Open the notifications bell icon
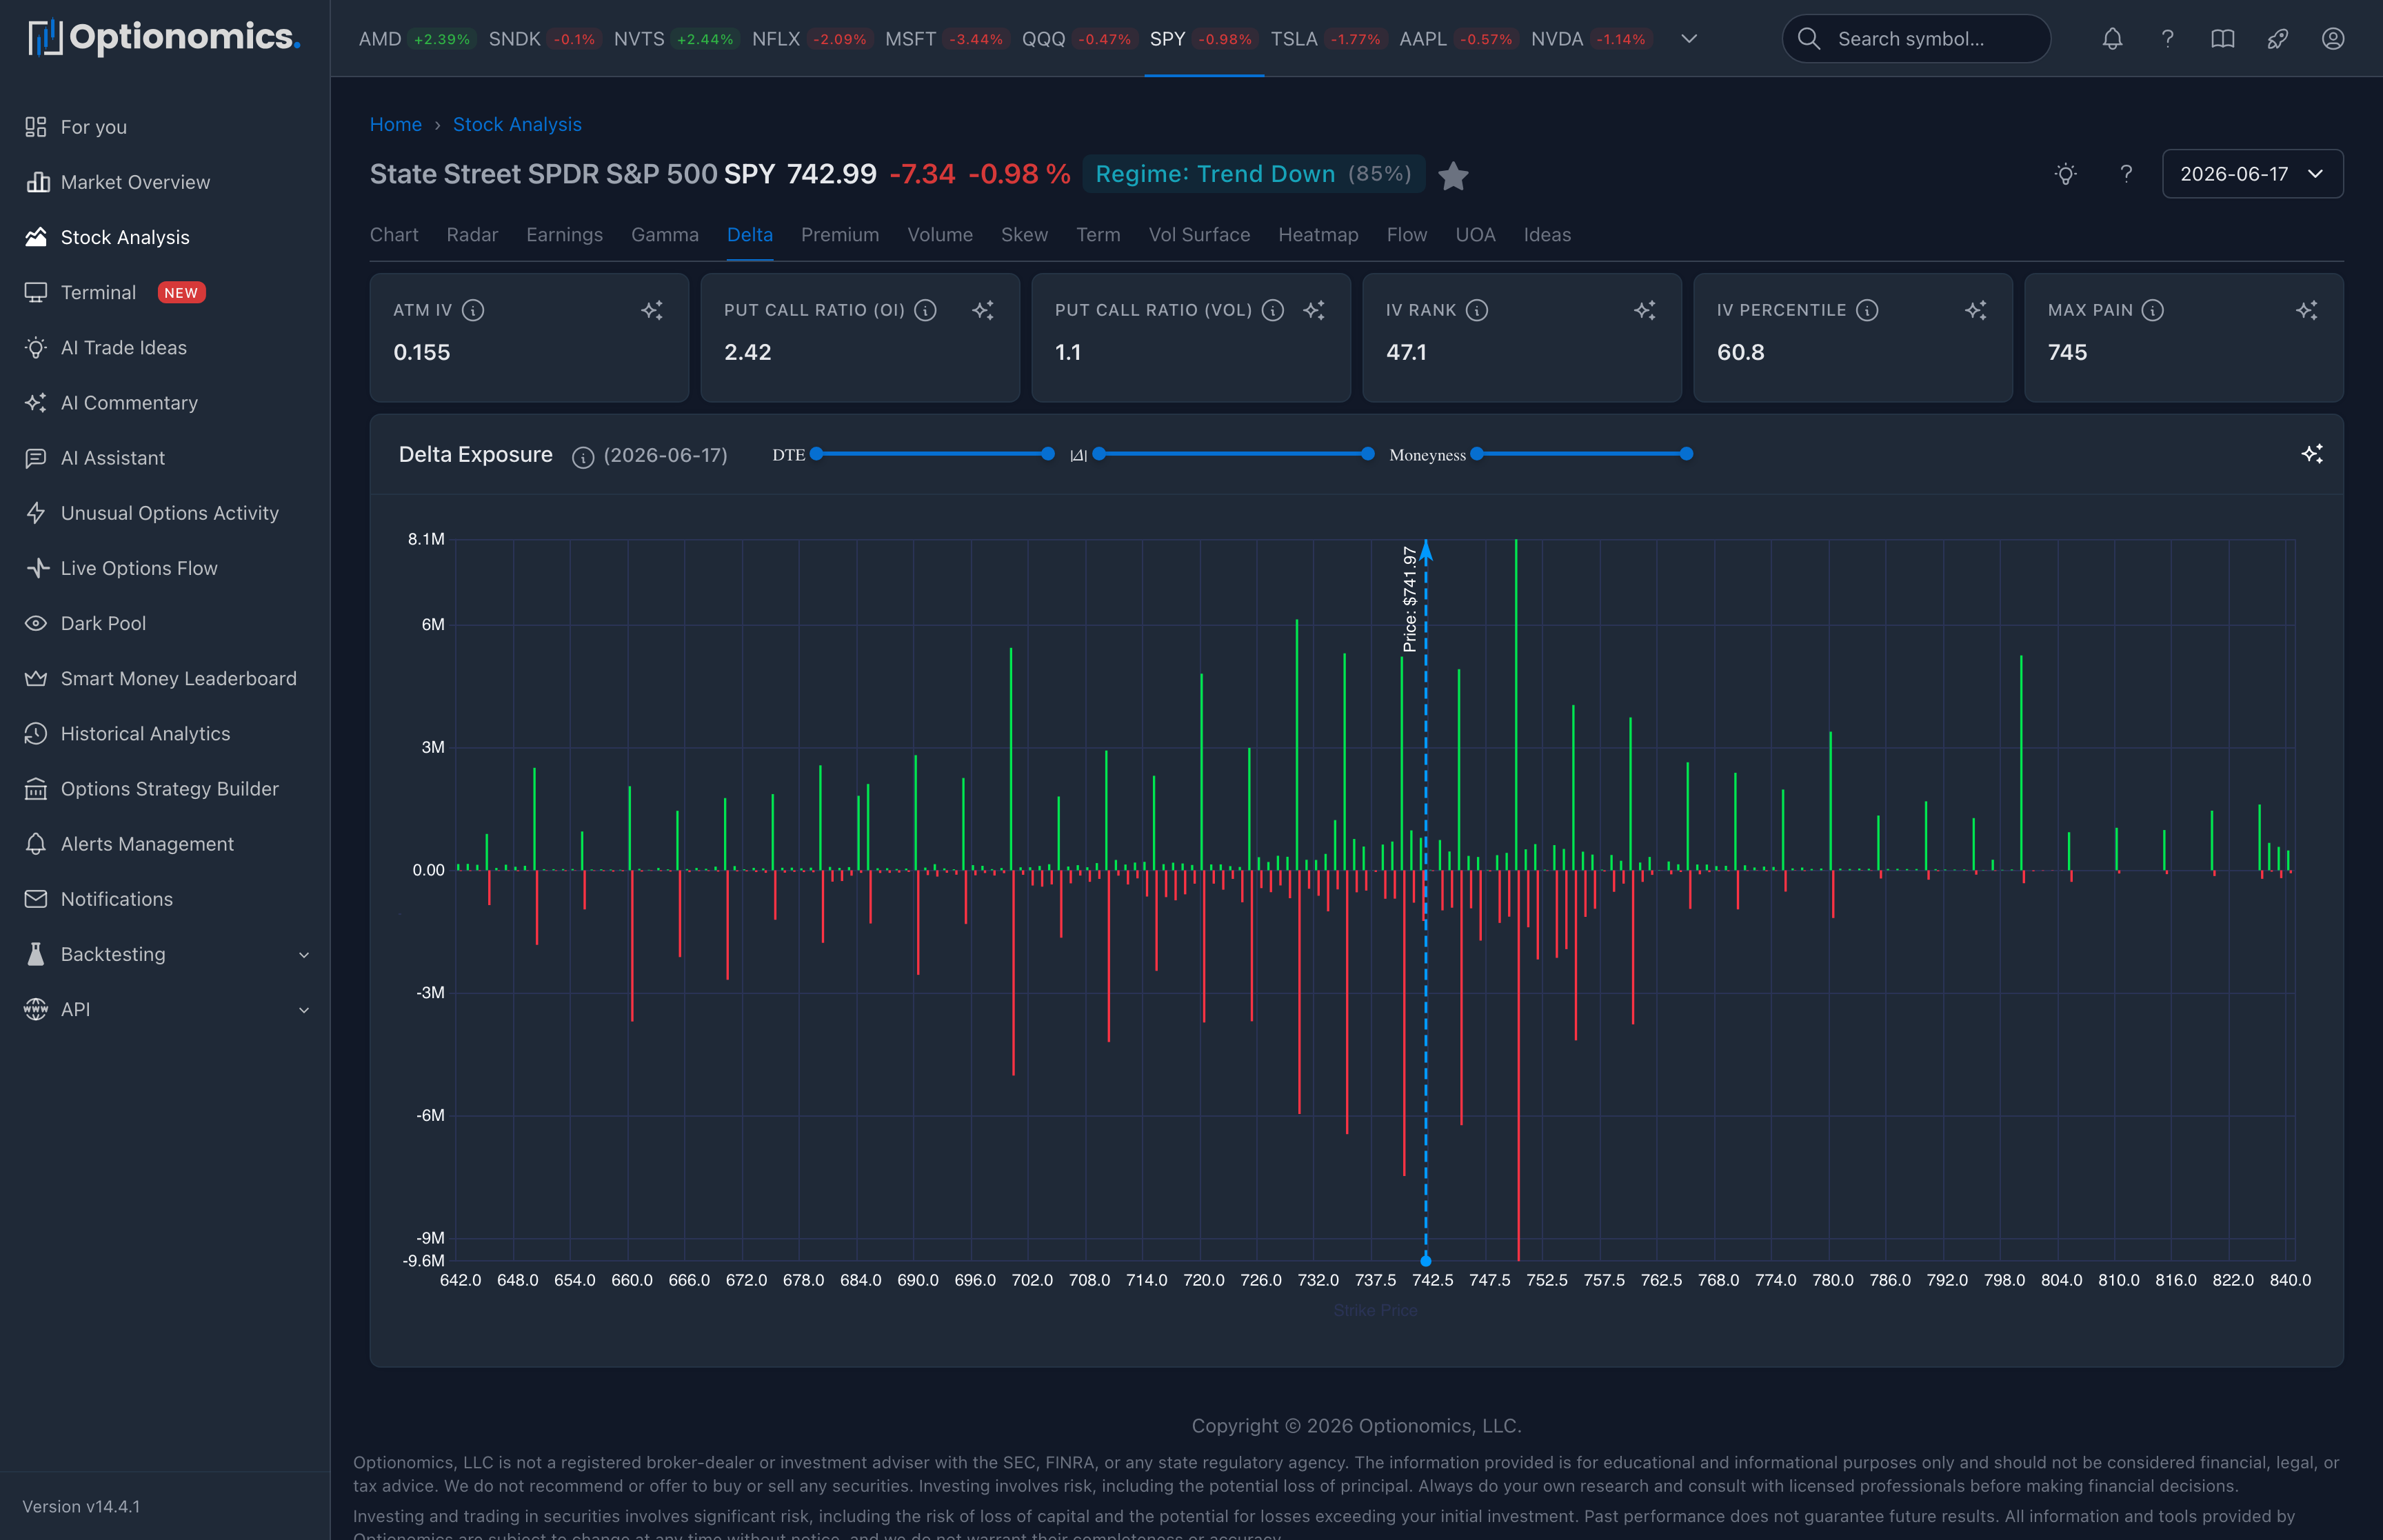 (2112, 39)
